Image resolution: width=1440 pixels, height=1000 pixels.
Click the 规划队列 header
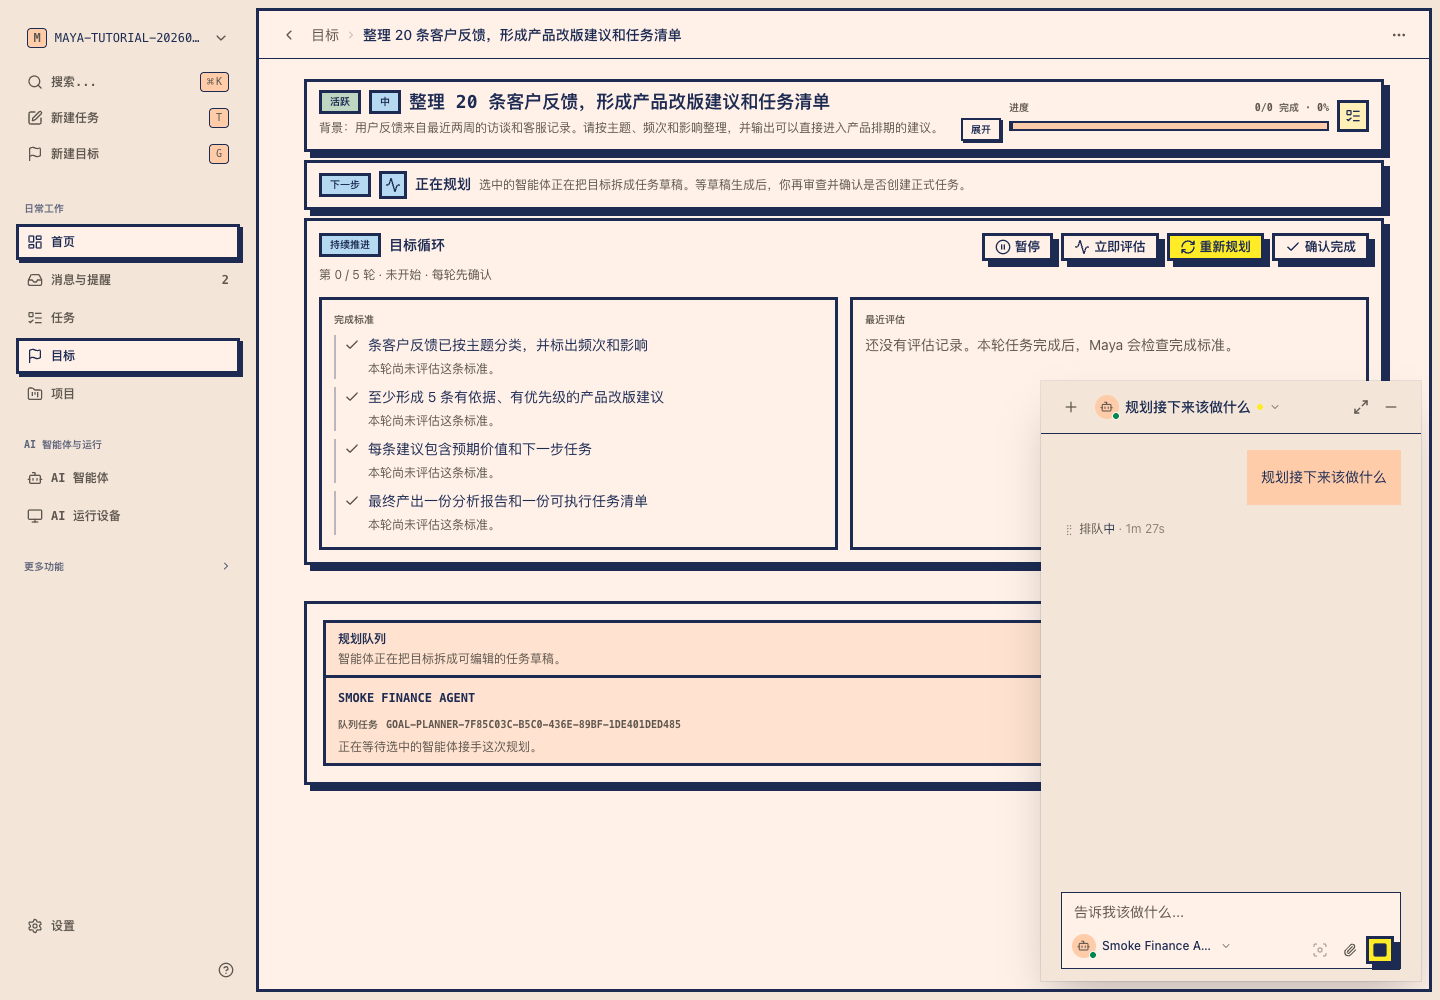pyautogui.click(x=362, y=638)
